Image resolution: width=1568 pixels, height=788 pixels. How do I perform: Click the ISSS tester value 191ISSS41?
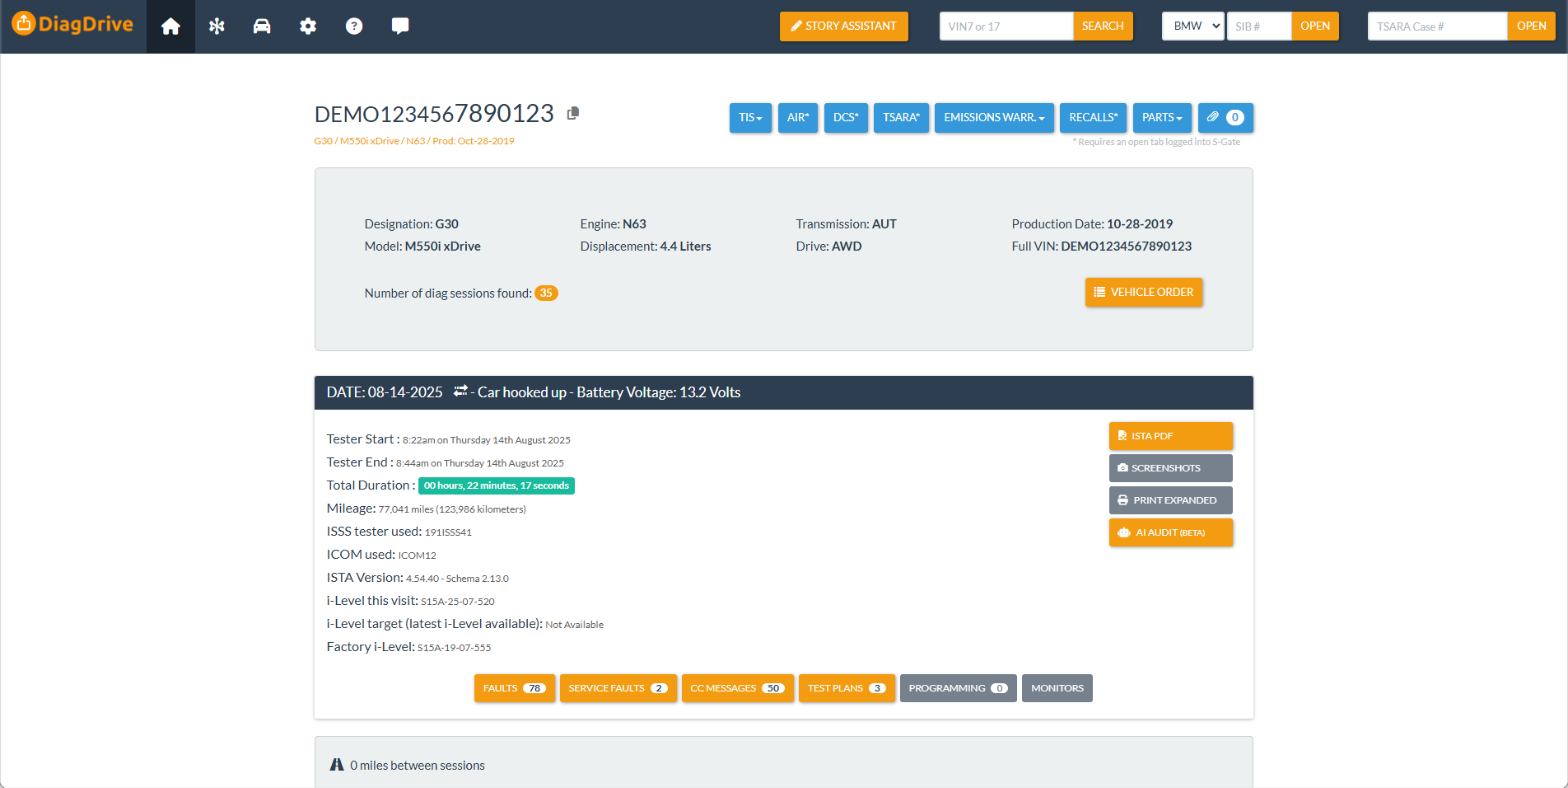click(448, 532)
